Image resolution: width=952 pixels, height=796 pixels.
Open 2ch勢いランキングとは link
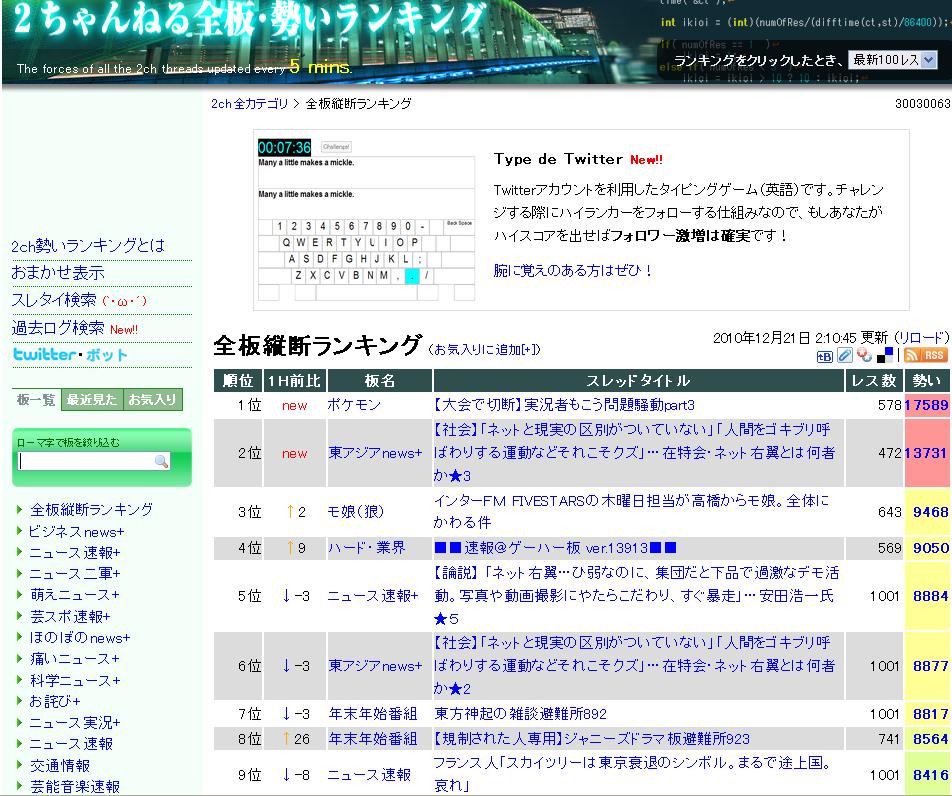(88, 246)
